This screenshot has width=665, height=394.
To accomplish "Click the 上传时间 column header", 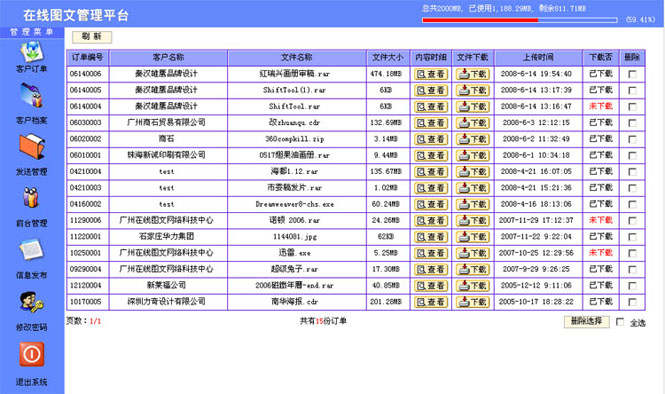I will click(538, 57).
